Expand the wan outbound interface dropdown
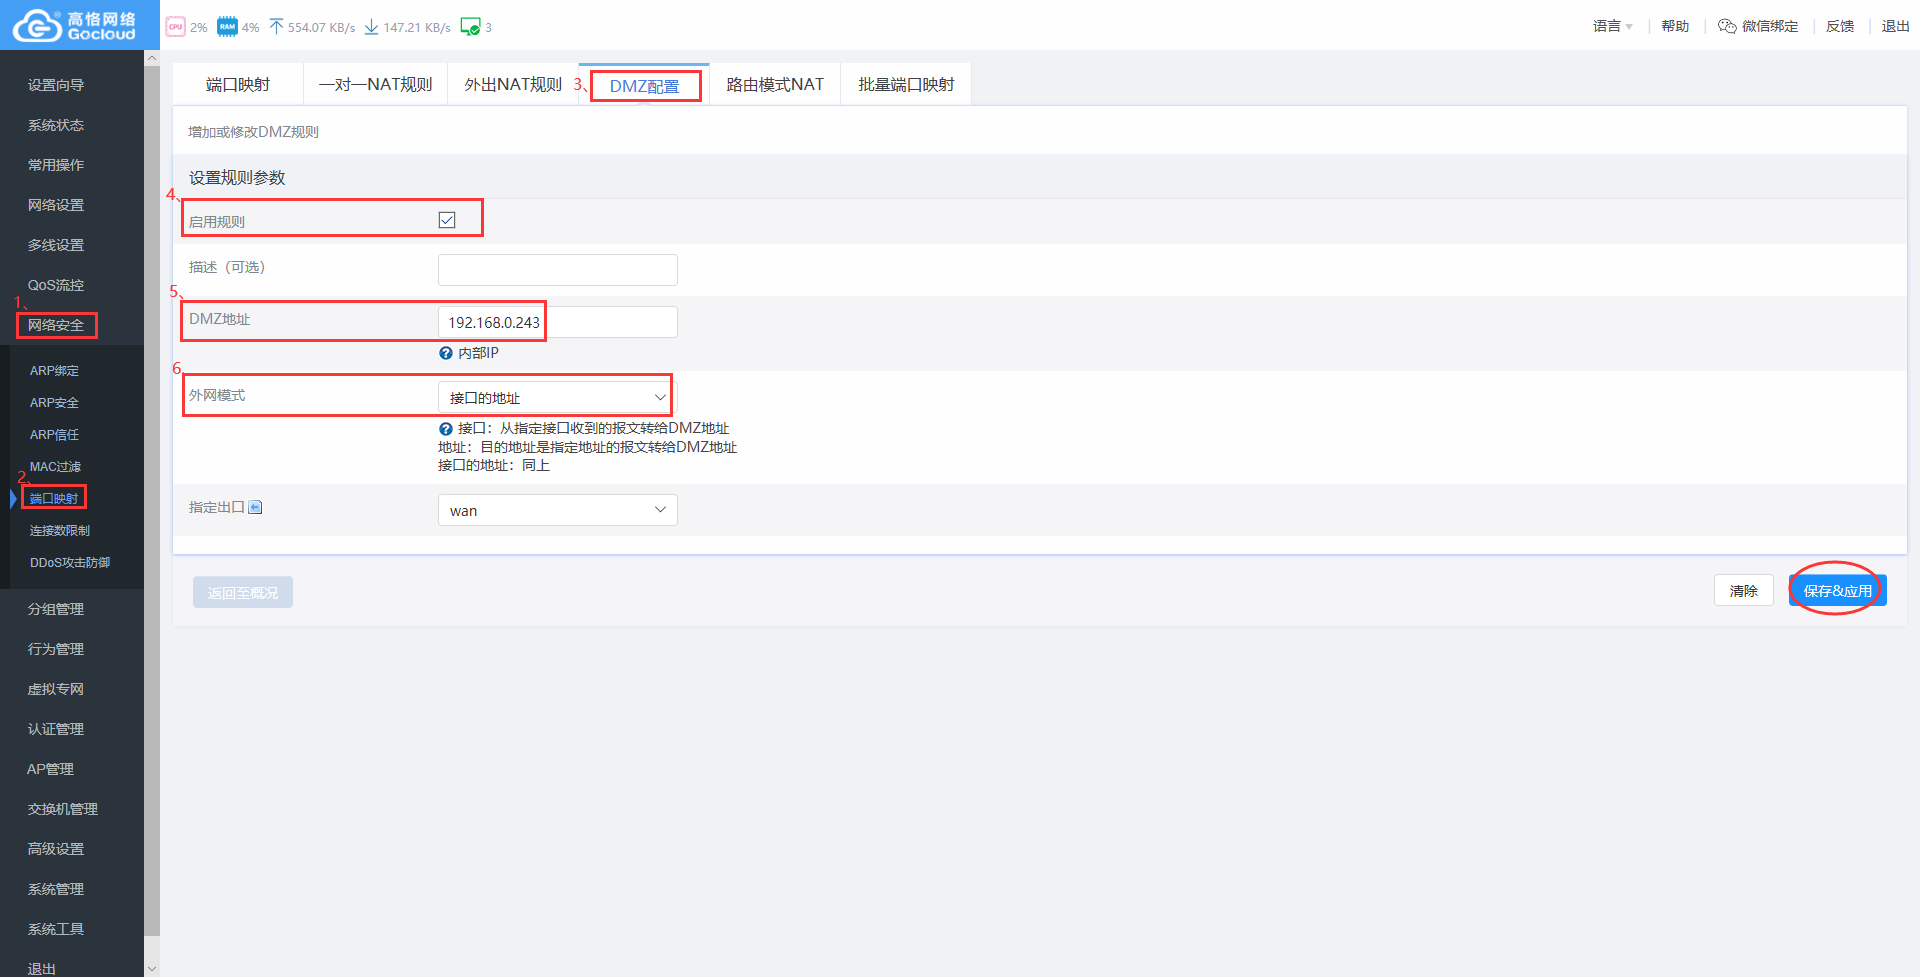 [557, 510]
